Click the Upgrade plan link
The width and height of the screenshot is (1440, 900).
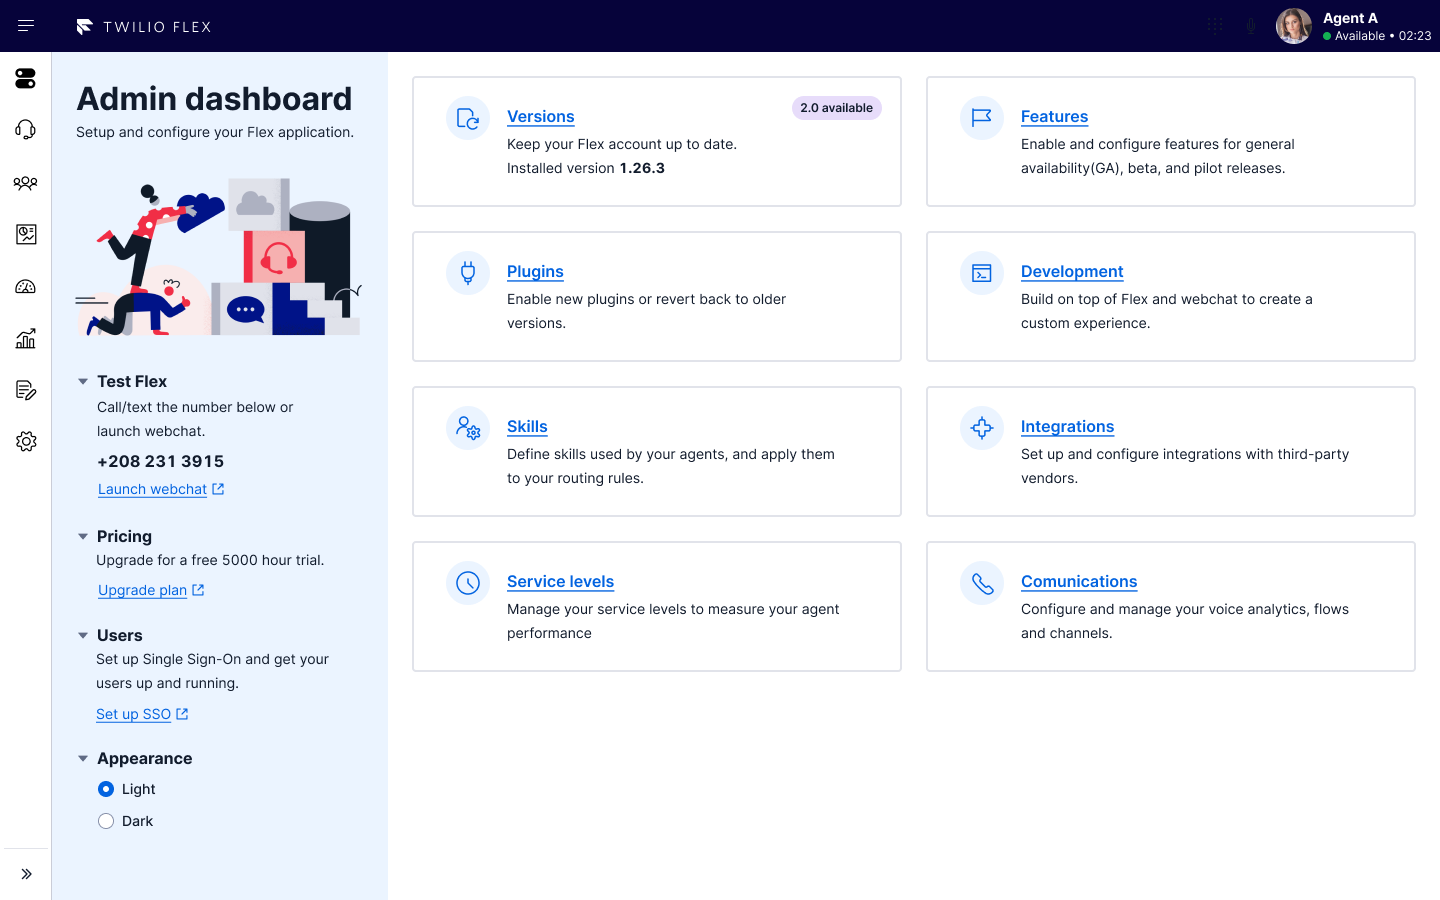pyautogui.click(x=151, y=590)
